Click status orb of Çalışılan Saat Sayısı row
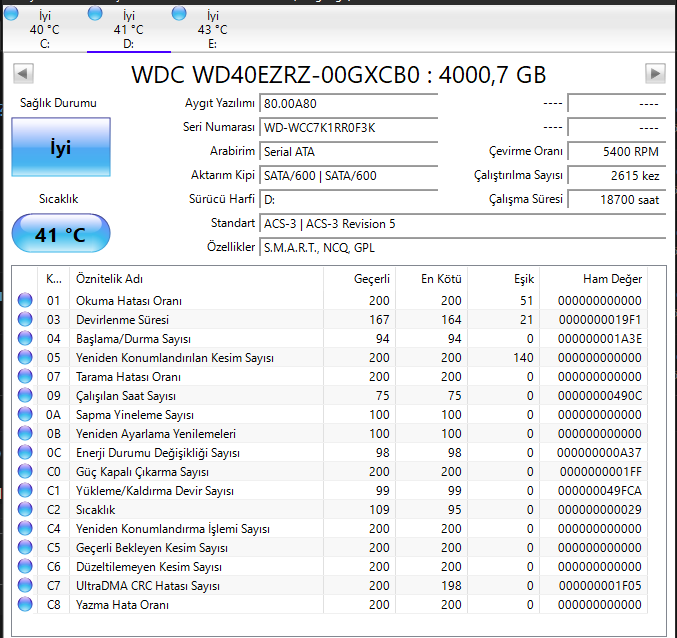The width and height of the screenshot is (677, 638). (x=25, y=395)
